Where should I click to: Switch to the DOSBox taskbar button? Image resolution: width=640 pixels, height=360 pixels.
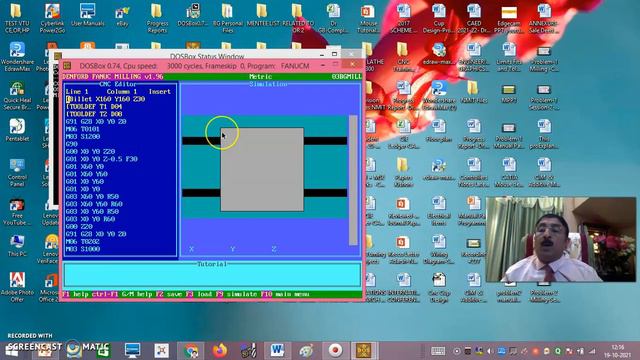pyautogui.click(x=364, y=351)
